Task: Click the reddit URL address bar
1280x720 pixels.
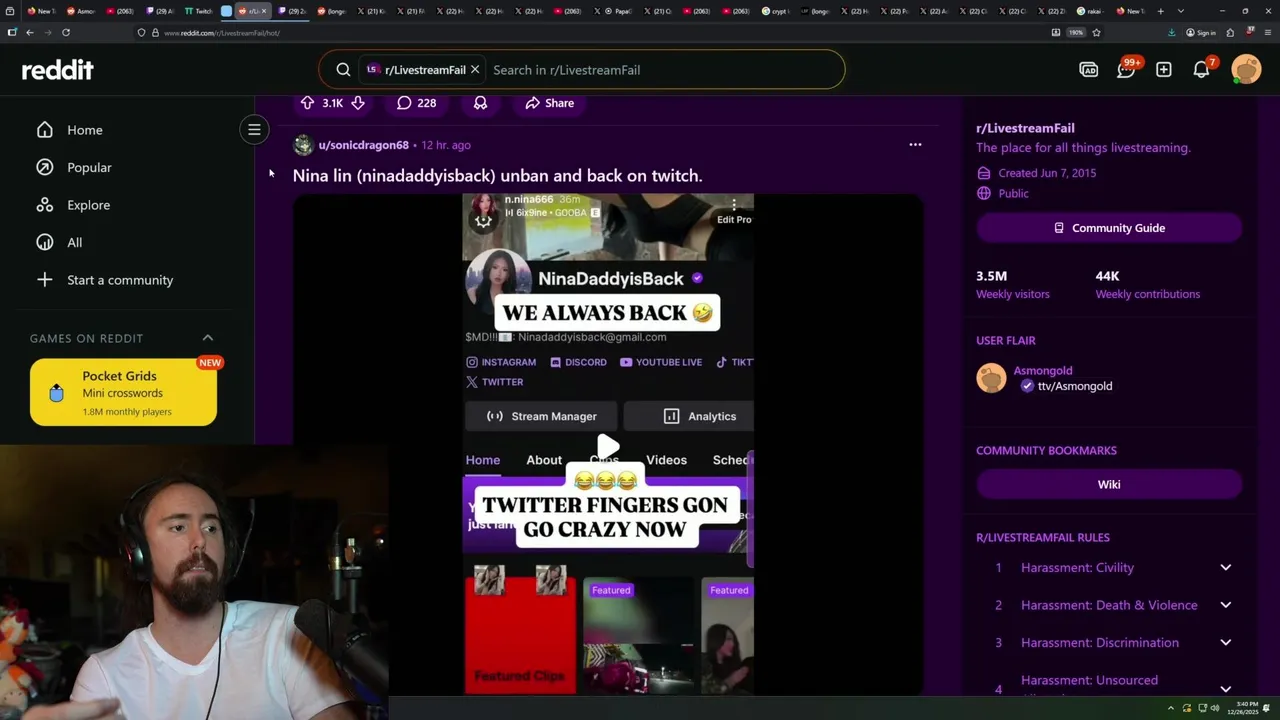Action: 590,32
